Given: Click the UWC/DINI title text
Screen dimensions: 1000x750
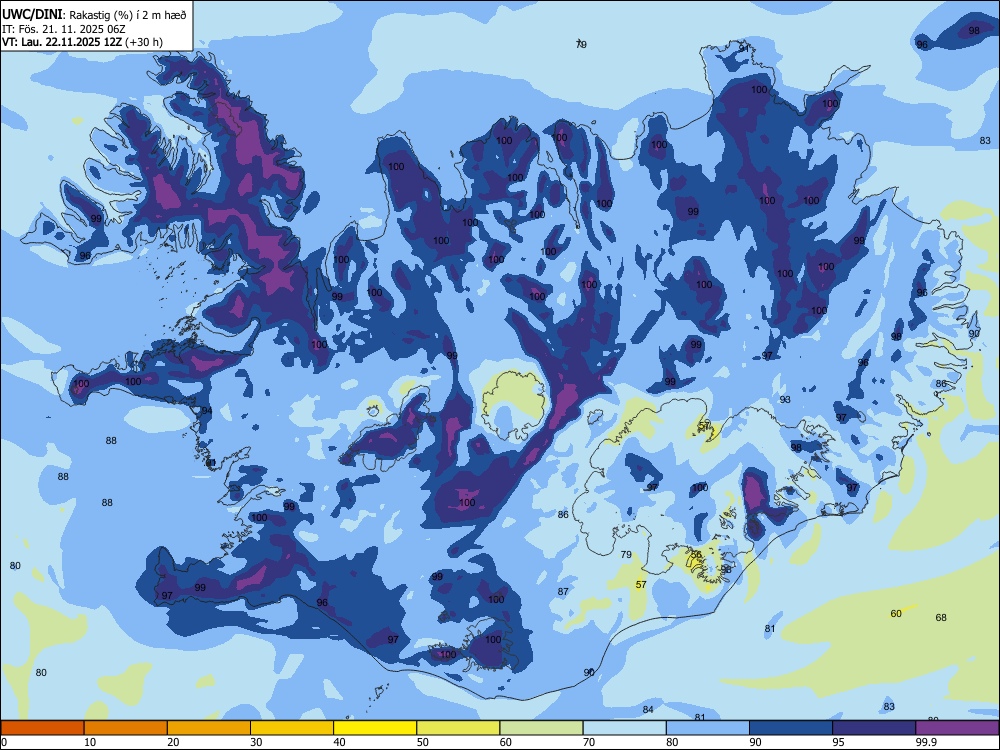Looking at the screenshot, I should [x=33, y=15].
